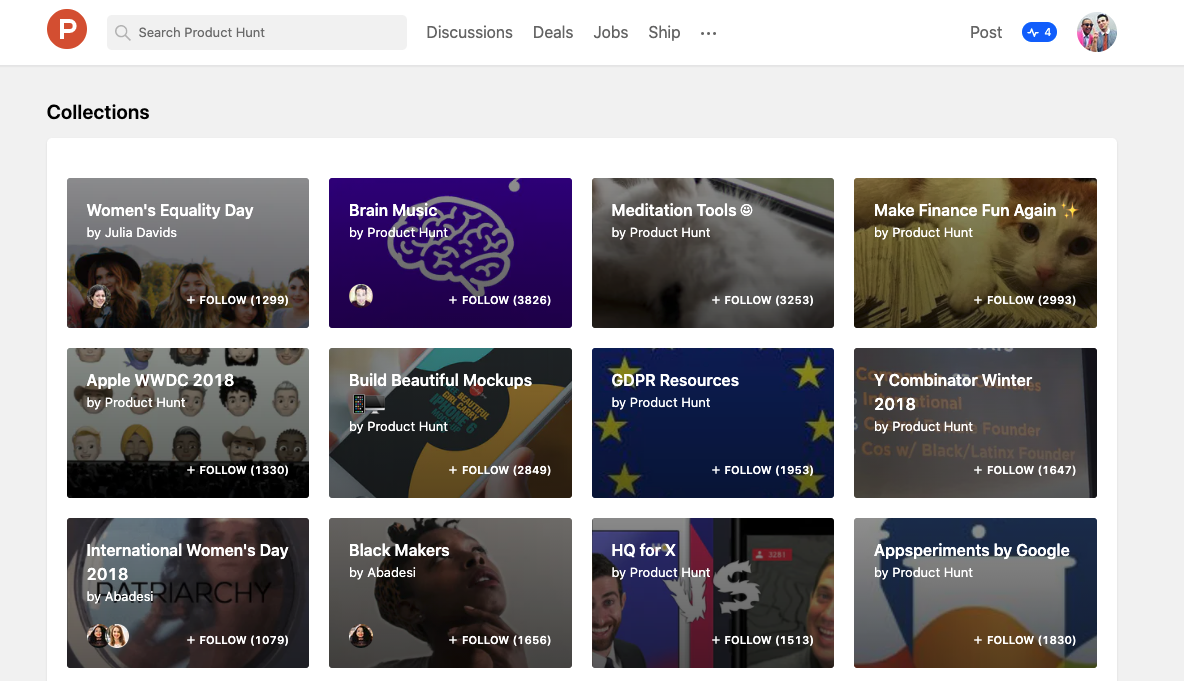Open the Deals page
This screenshot has width=1184, height=681.
tap(553, 32)
